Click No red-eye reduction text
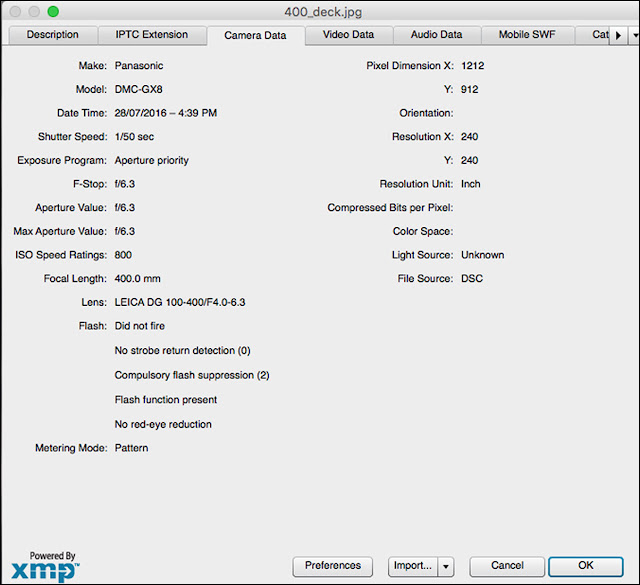640x585 pixels. [x=163, y=425]
